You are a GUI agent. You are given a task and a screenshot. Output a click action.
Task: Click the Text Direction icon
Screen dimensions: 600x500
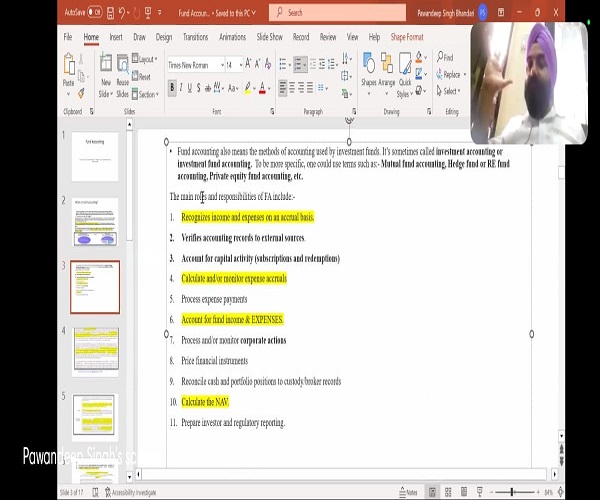point(346,59)
